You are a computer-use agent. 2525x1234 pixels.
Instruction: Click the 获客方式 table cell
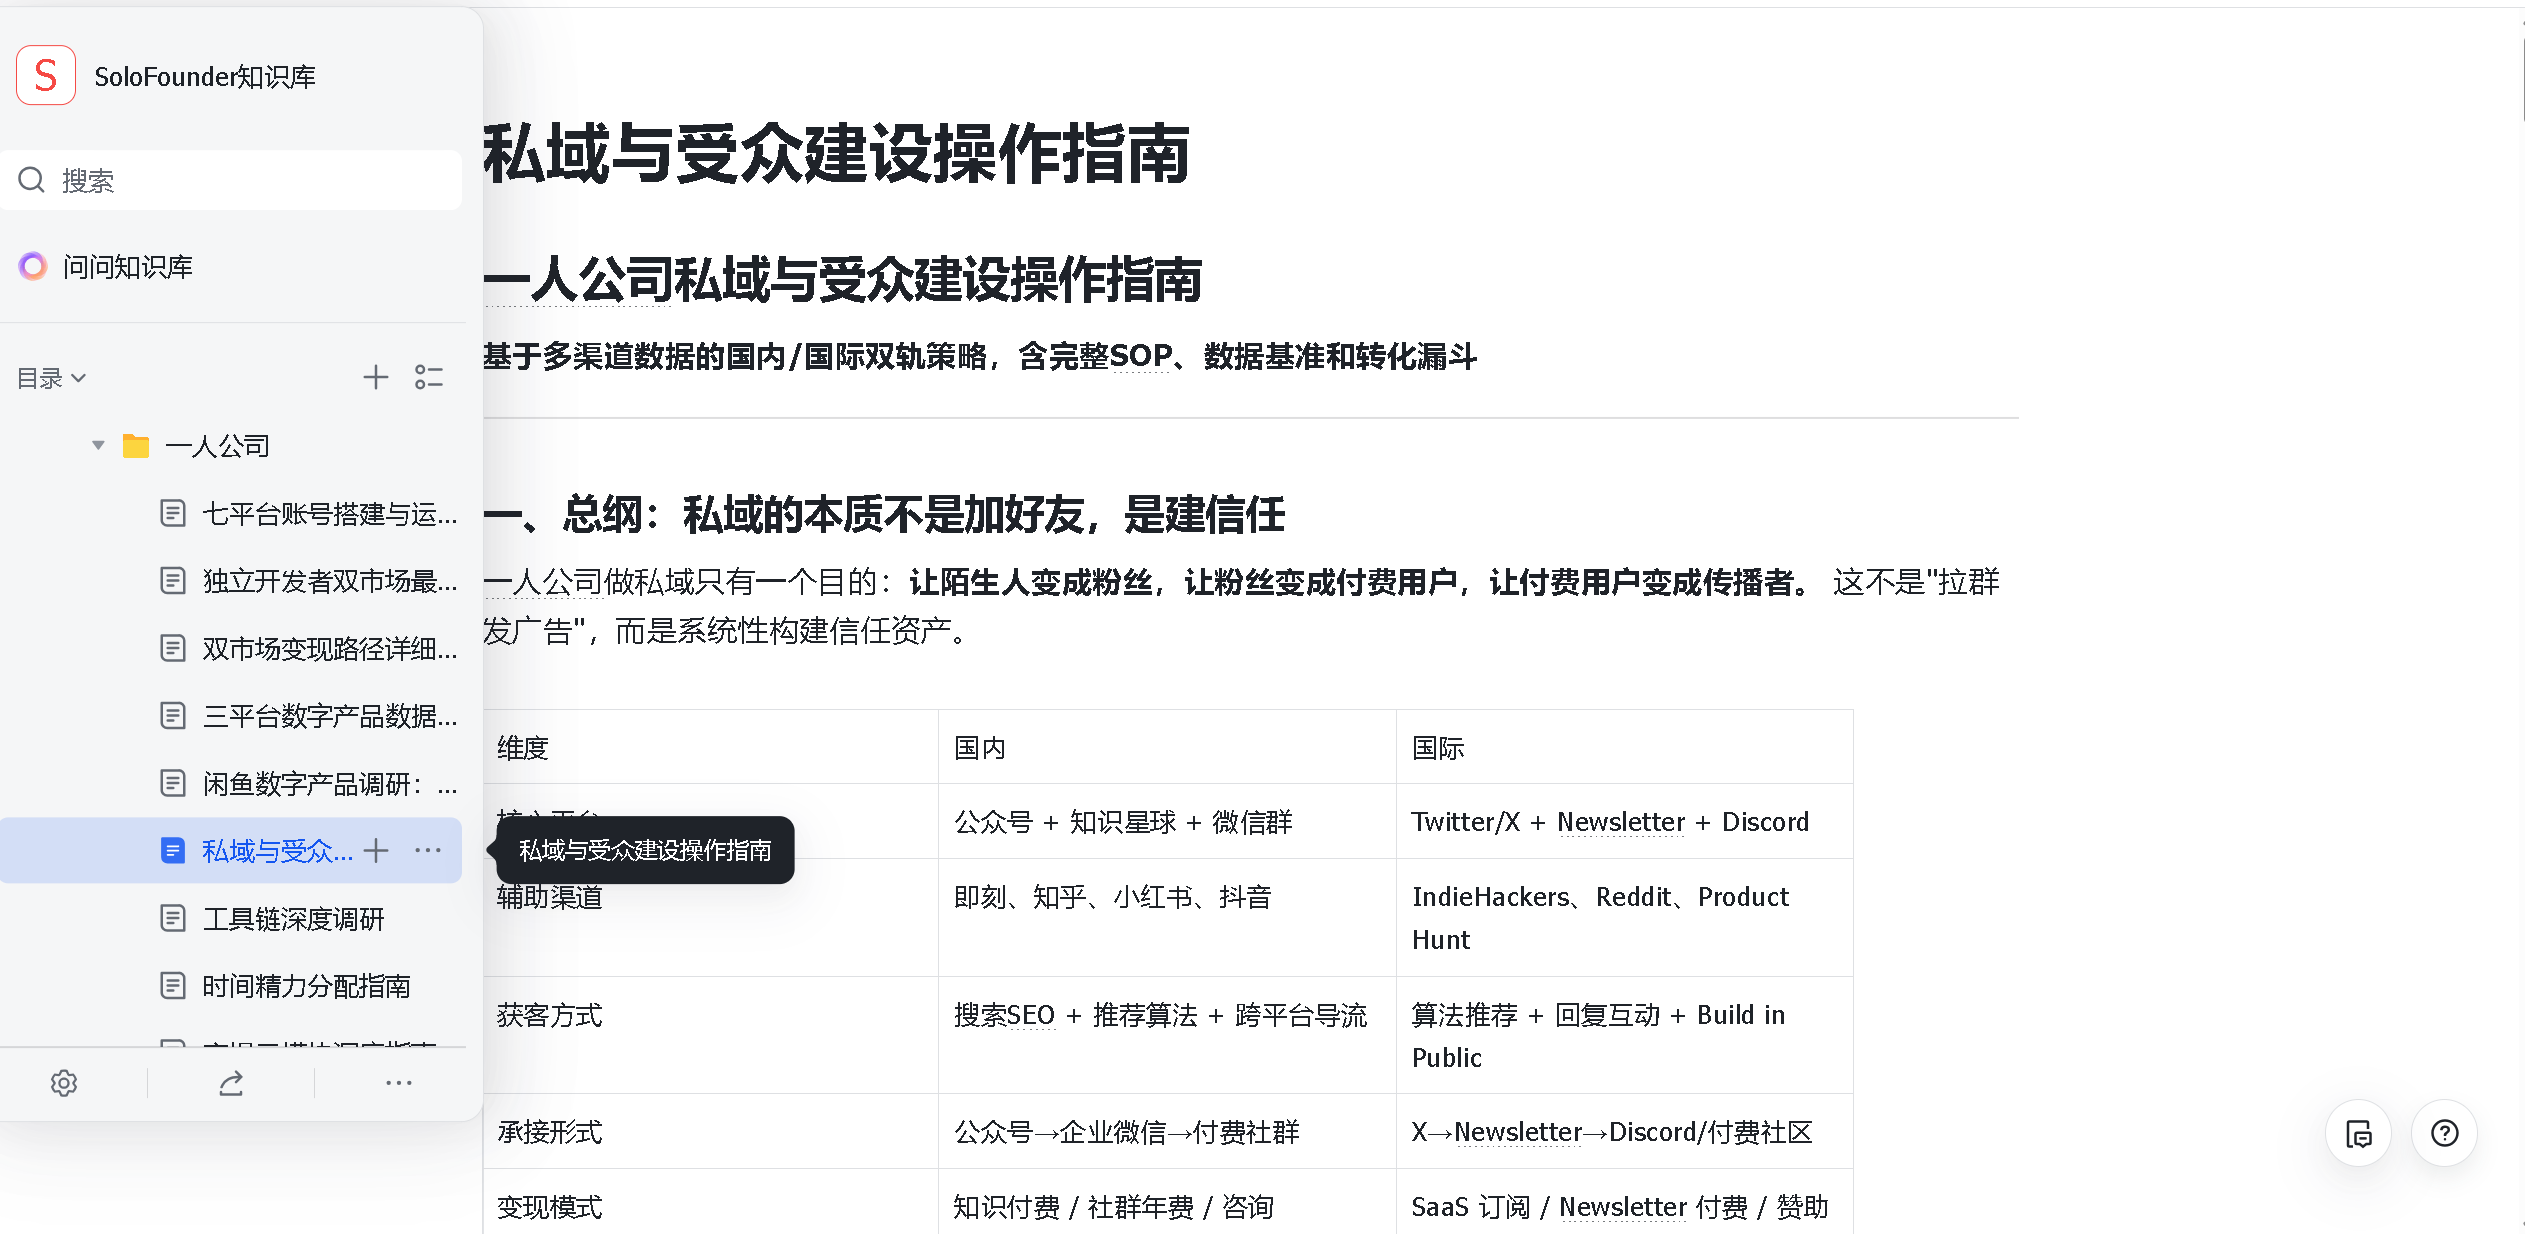pyautogui.click(x=710, y=1036)
